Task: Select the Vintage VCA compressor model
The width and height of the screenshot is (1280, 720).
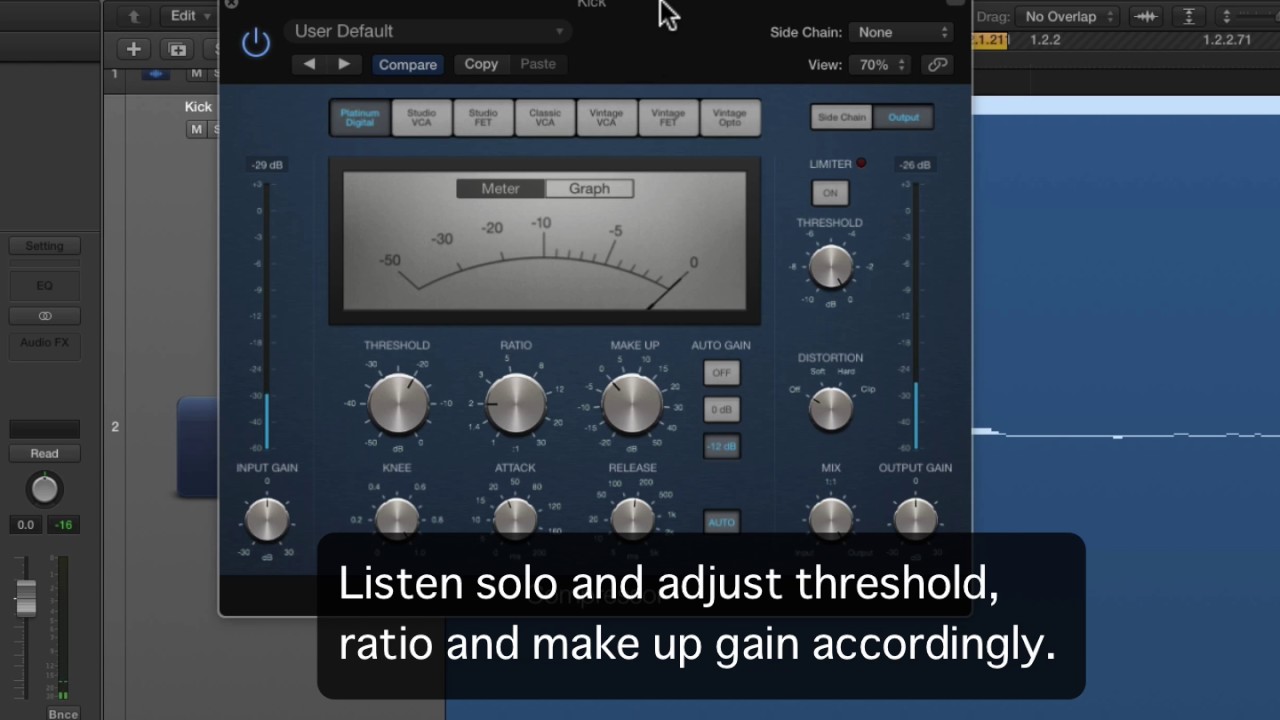Action: pyautogui.click(x=606, y=118)
